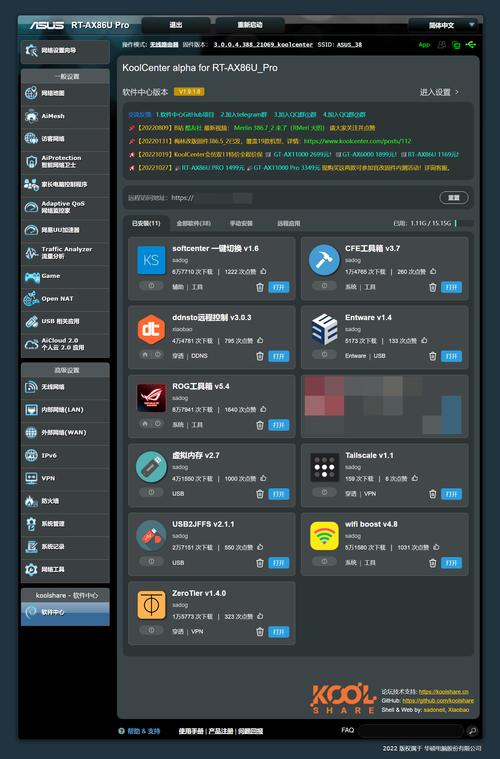Open 访客网络 guest network page
The width and height of the screenshot is (500, 759).
(x=65, y=139)
